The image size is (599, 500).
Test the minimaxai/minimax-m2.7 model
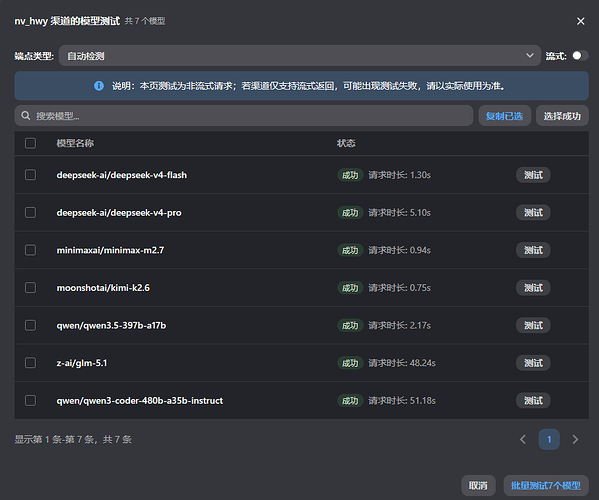pos(533,250)
